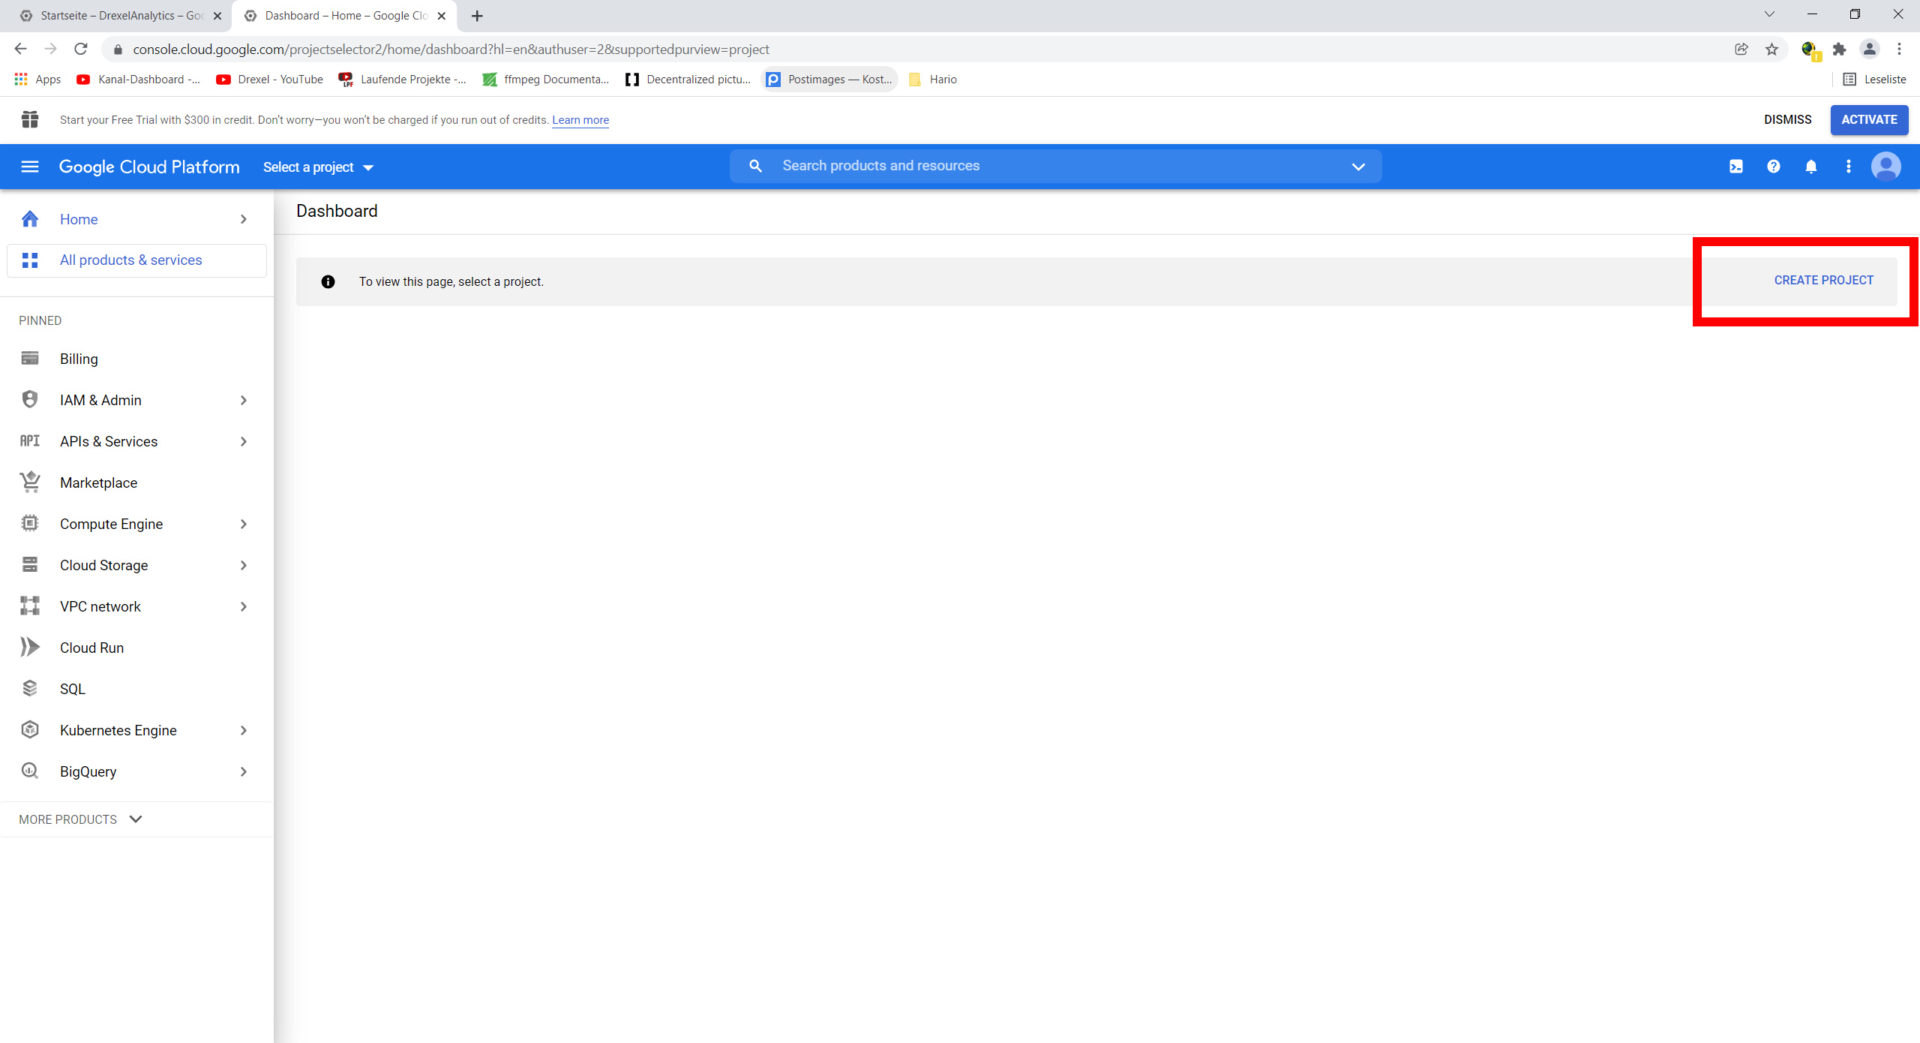The width and height of the screenshot is (1920, 1043).
Task: Click the CREATE PROJECT button
Action: 1823,280
